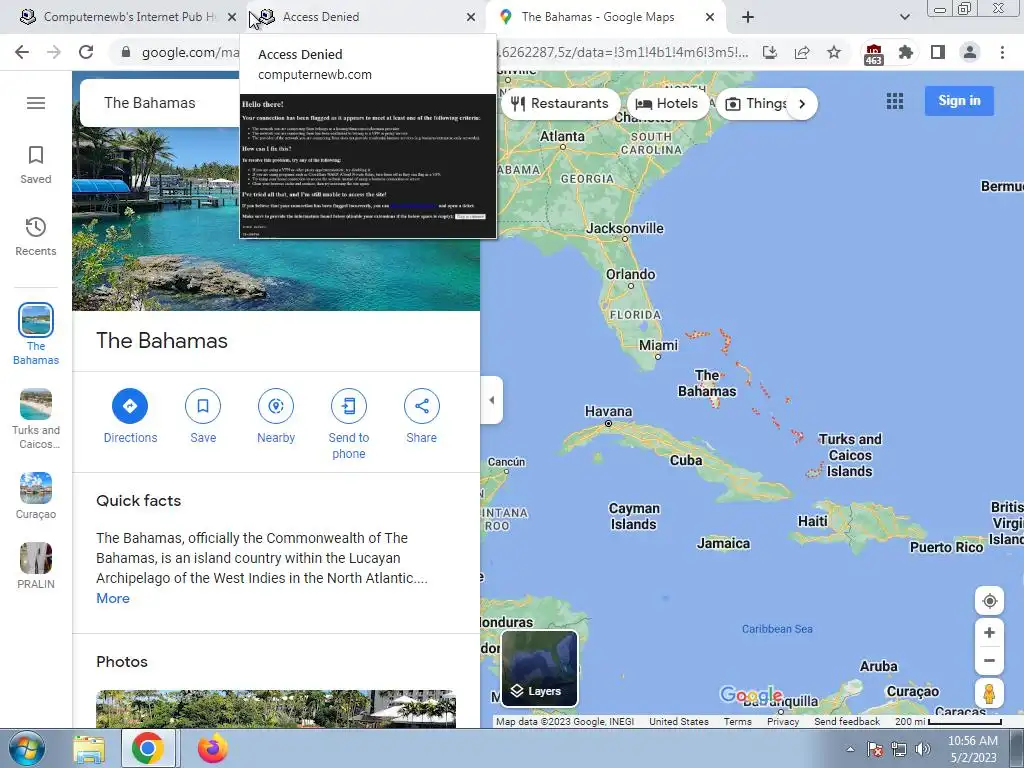This screenshot has height=768, width=1024.
Task: Open Chrome's three-dot menu
Action: pos(1002,52)
